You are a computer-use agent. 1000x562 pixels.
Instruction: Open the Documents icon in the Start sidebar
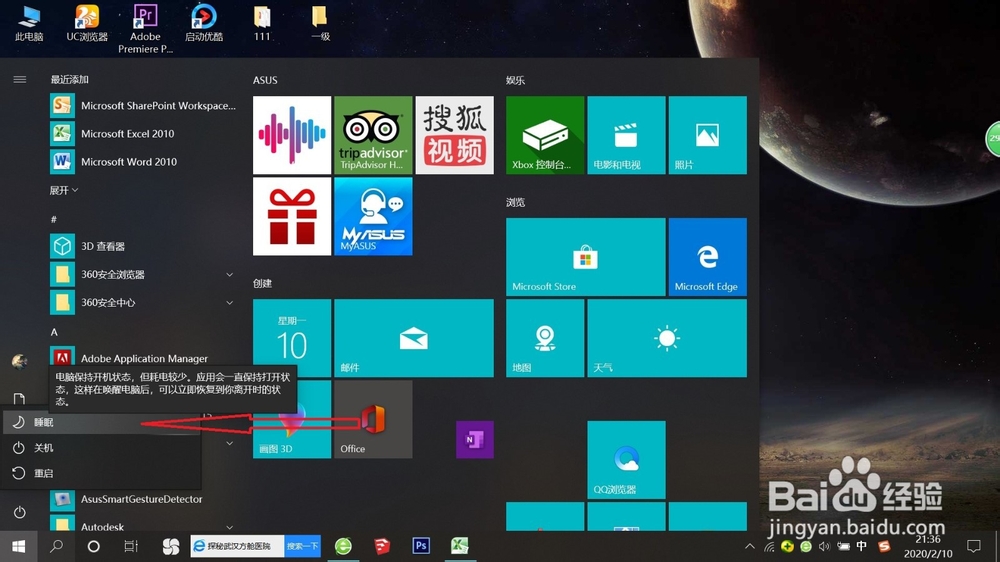click(20, 399)
